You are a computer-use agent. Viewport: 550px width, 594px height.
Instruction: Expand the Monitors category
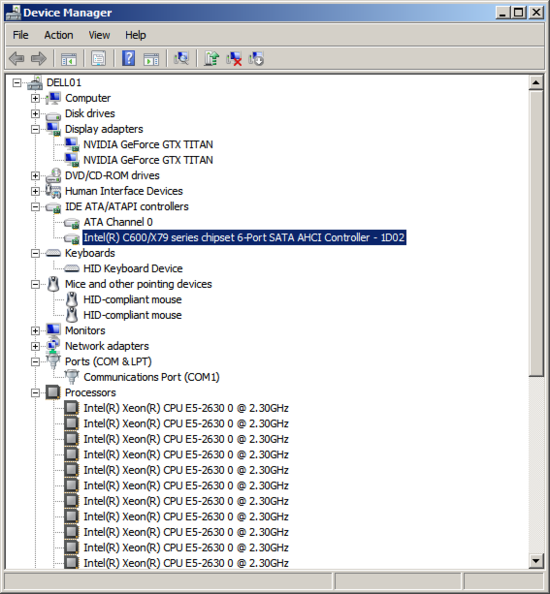35,330
